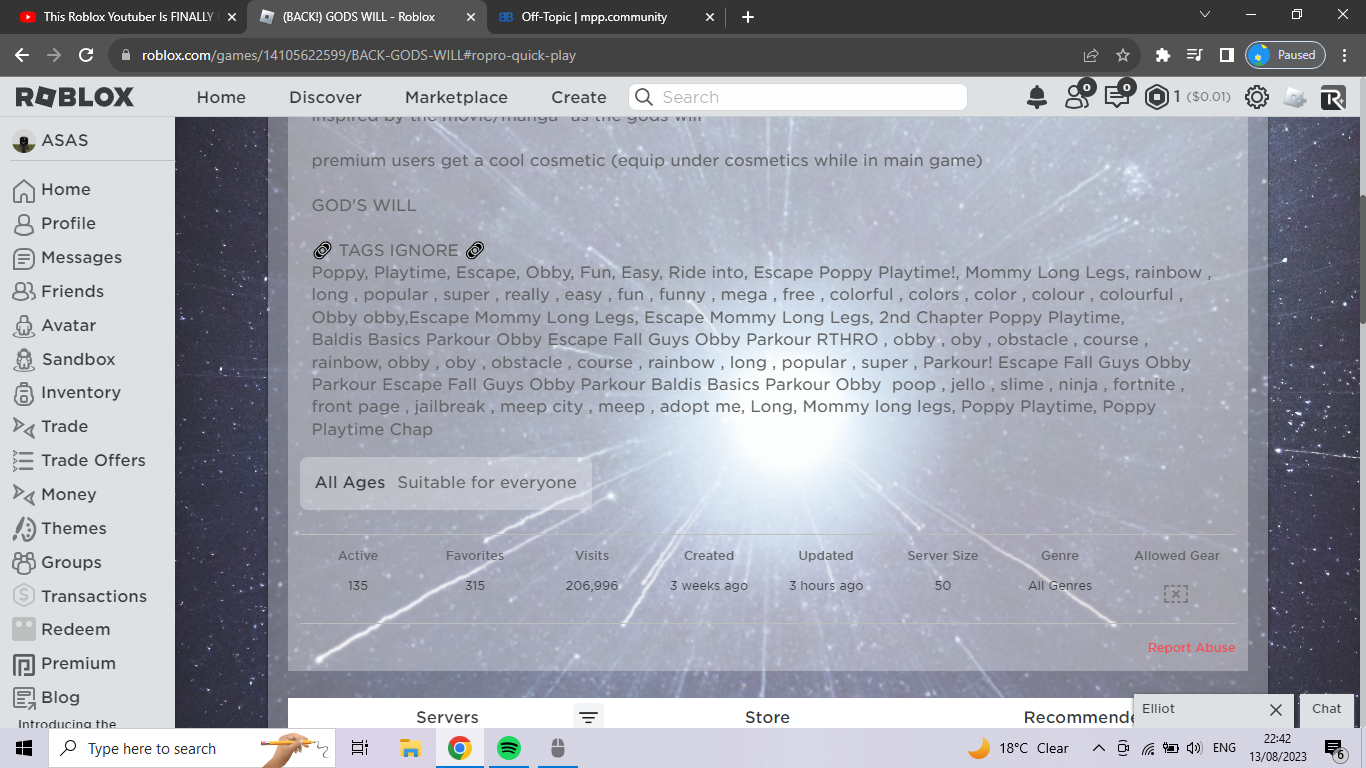
Task: Open Discover in top navigation
Action: [x=325, y=97]
